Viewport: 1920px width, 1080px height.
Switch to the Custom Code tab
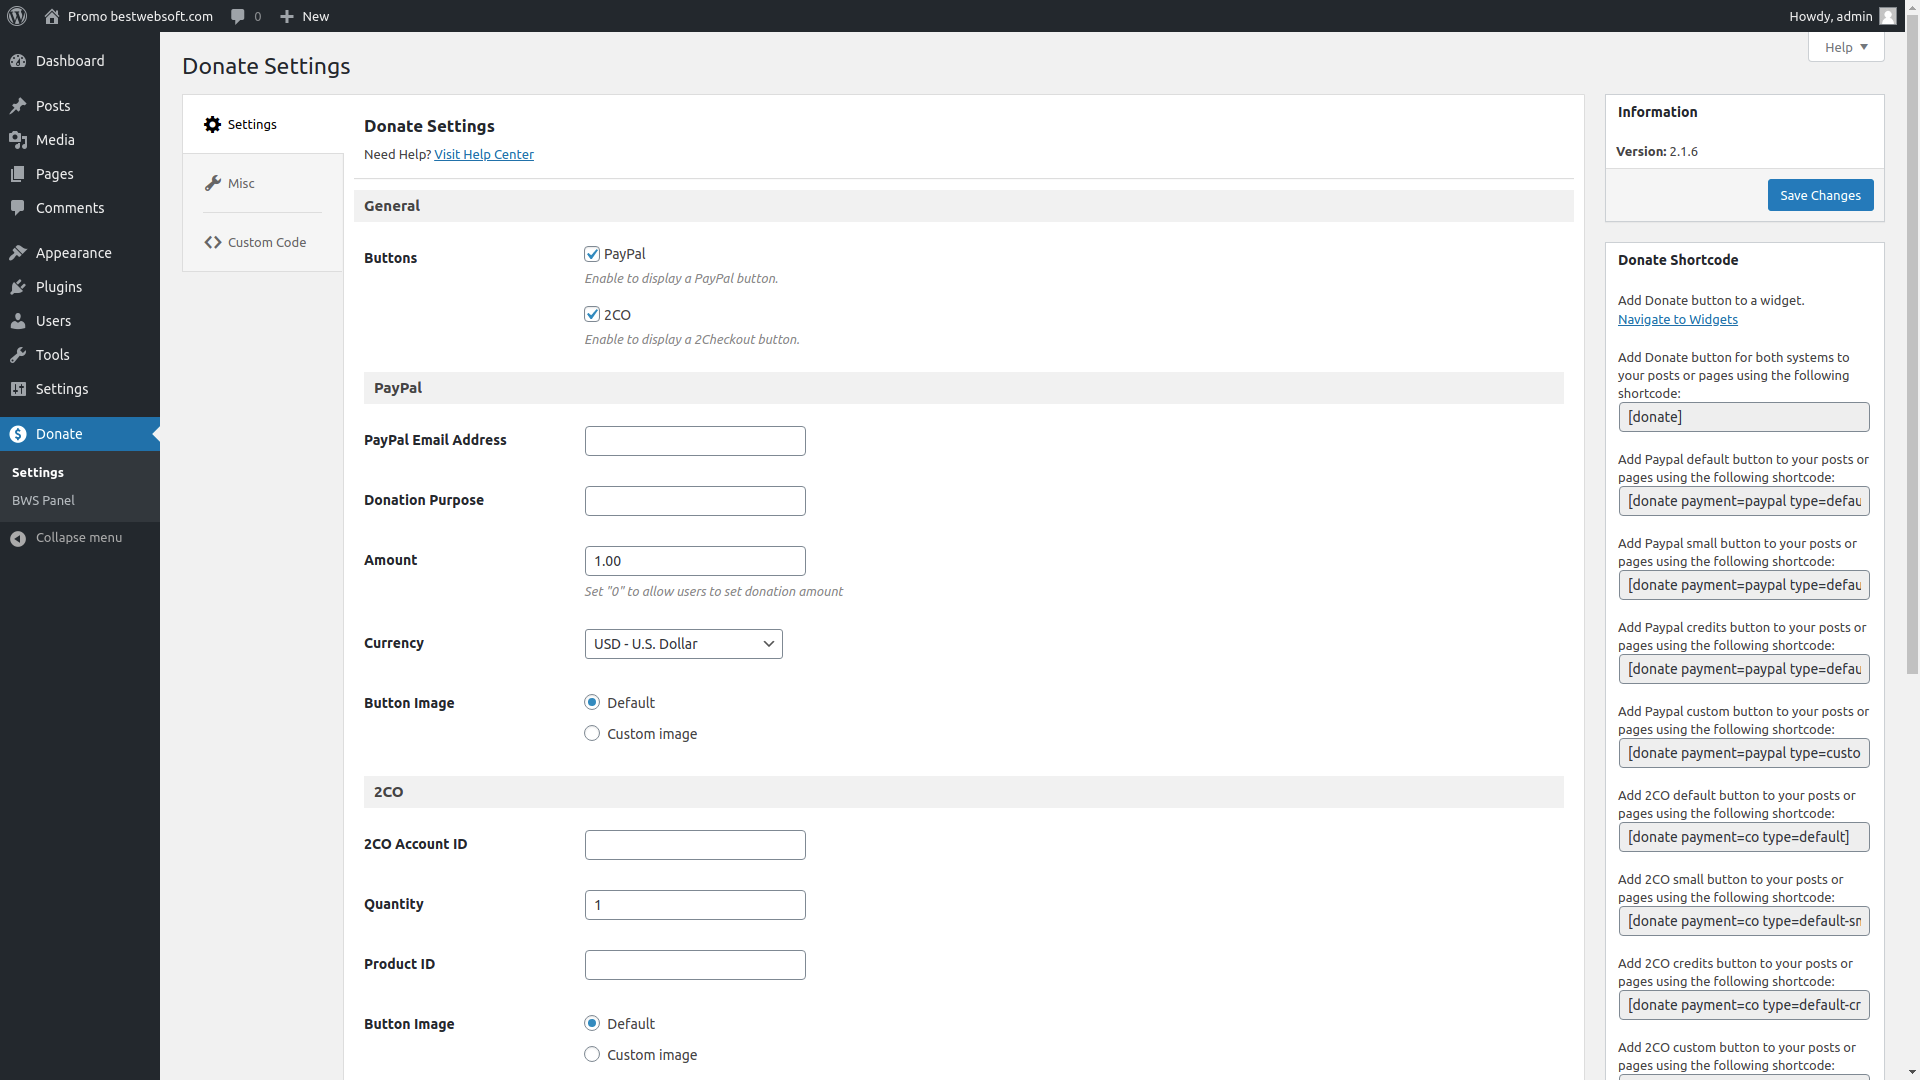pyautogui.click(x=263, y=242)
